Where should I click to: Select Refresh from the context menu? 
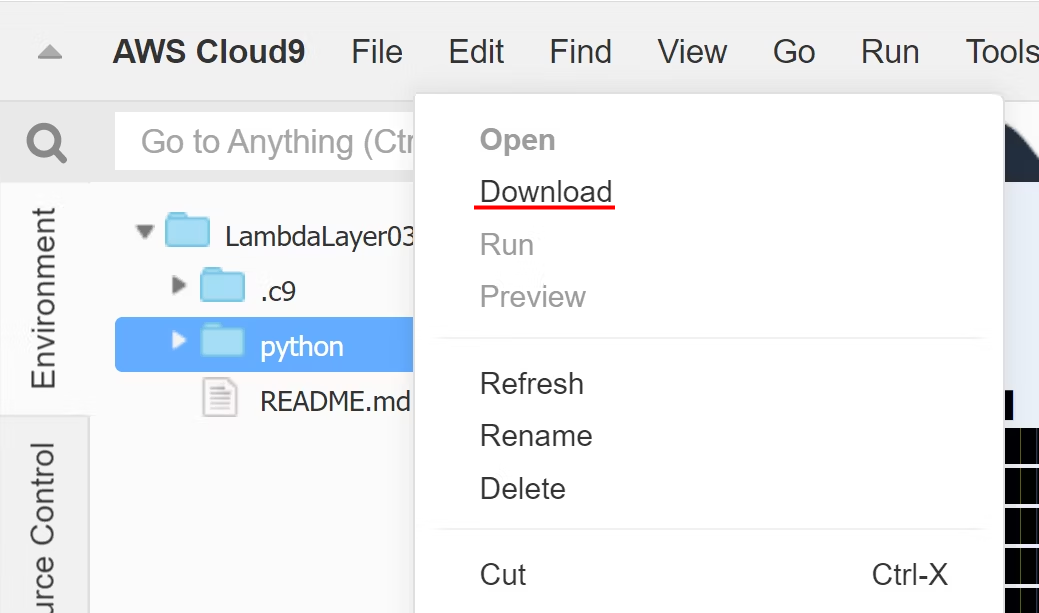531,383
